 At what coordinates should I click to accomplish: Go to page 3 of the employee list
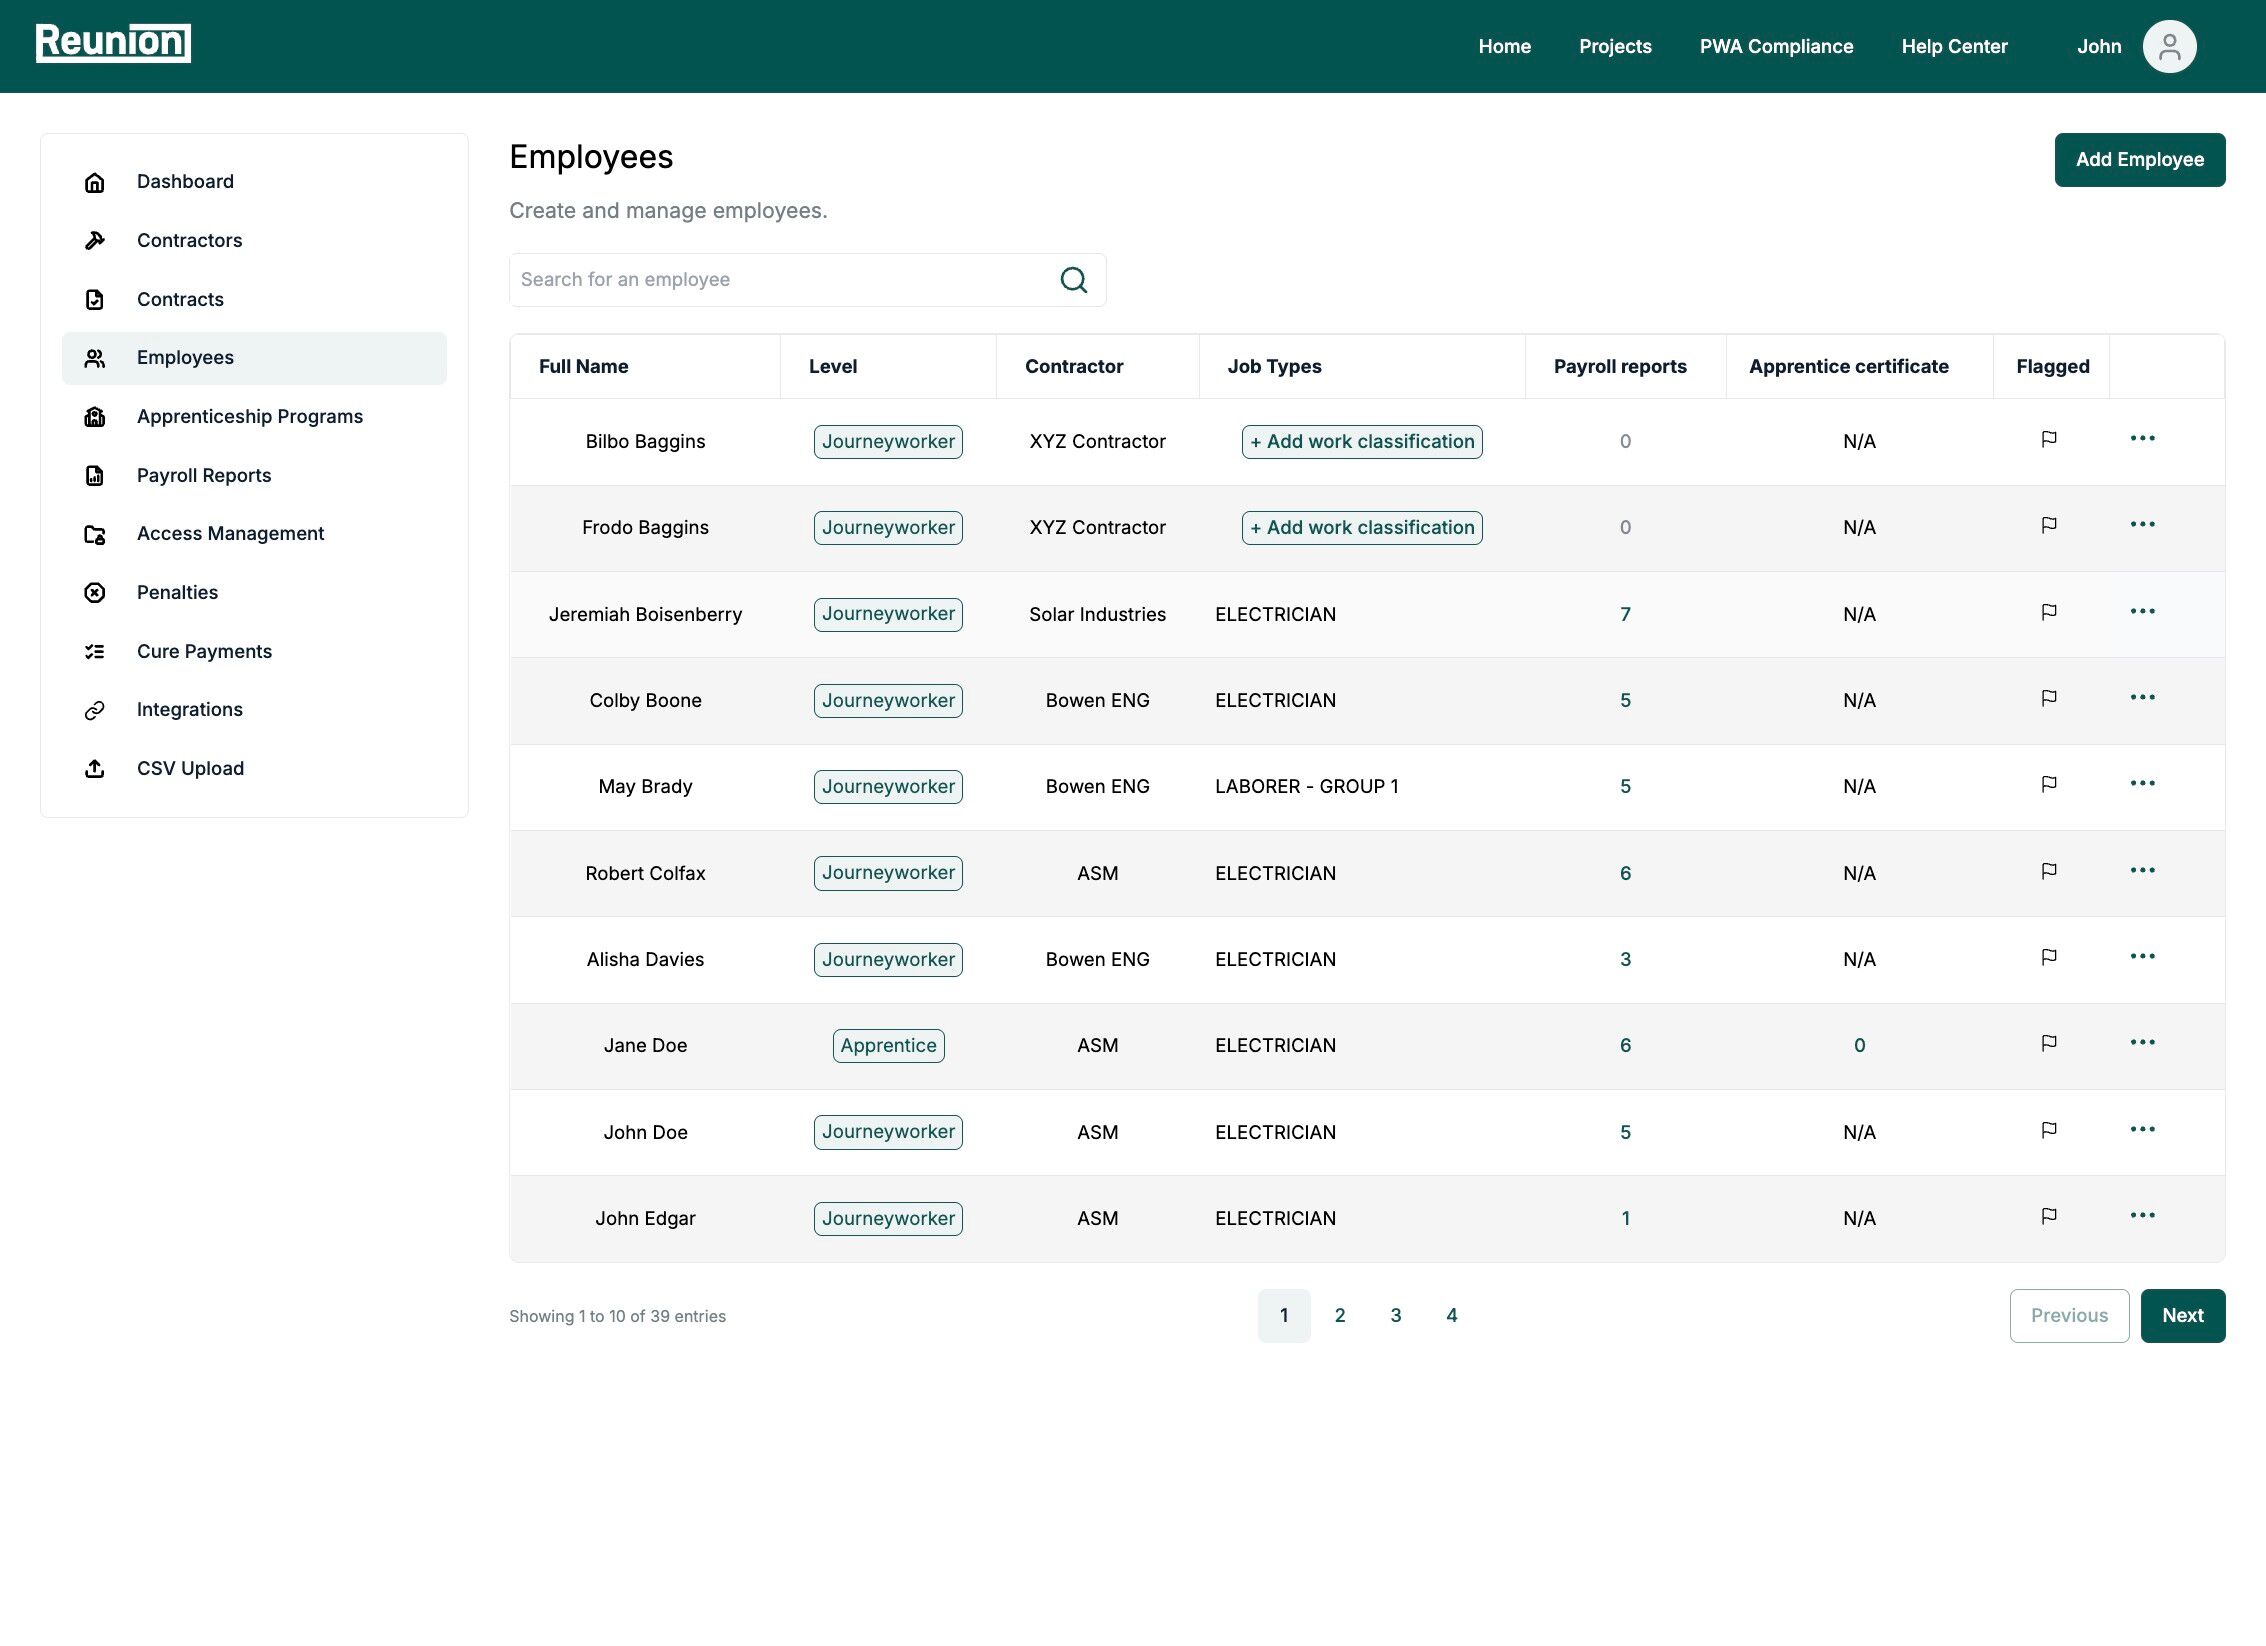click(1395, 1316)
